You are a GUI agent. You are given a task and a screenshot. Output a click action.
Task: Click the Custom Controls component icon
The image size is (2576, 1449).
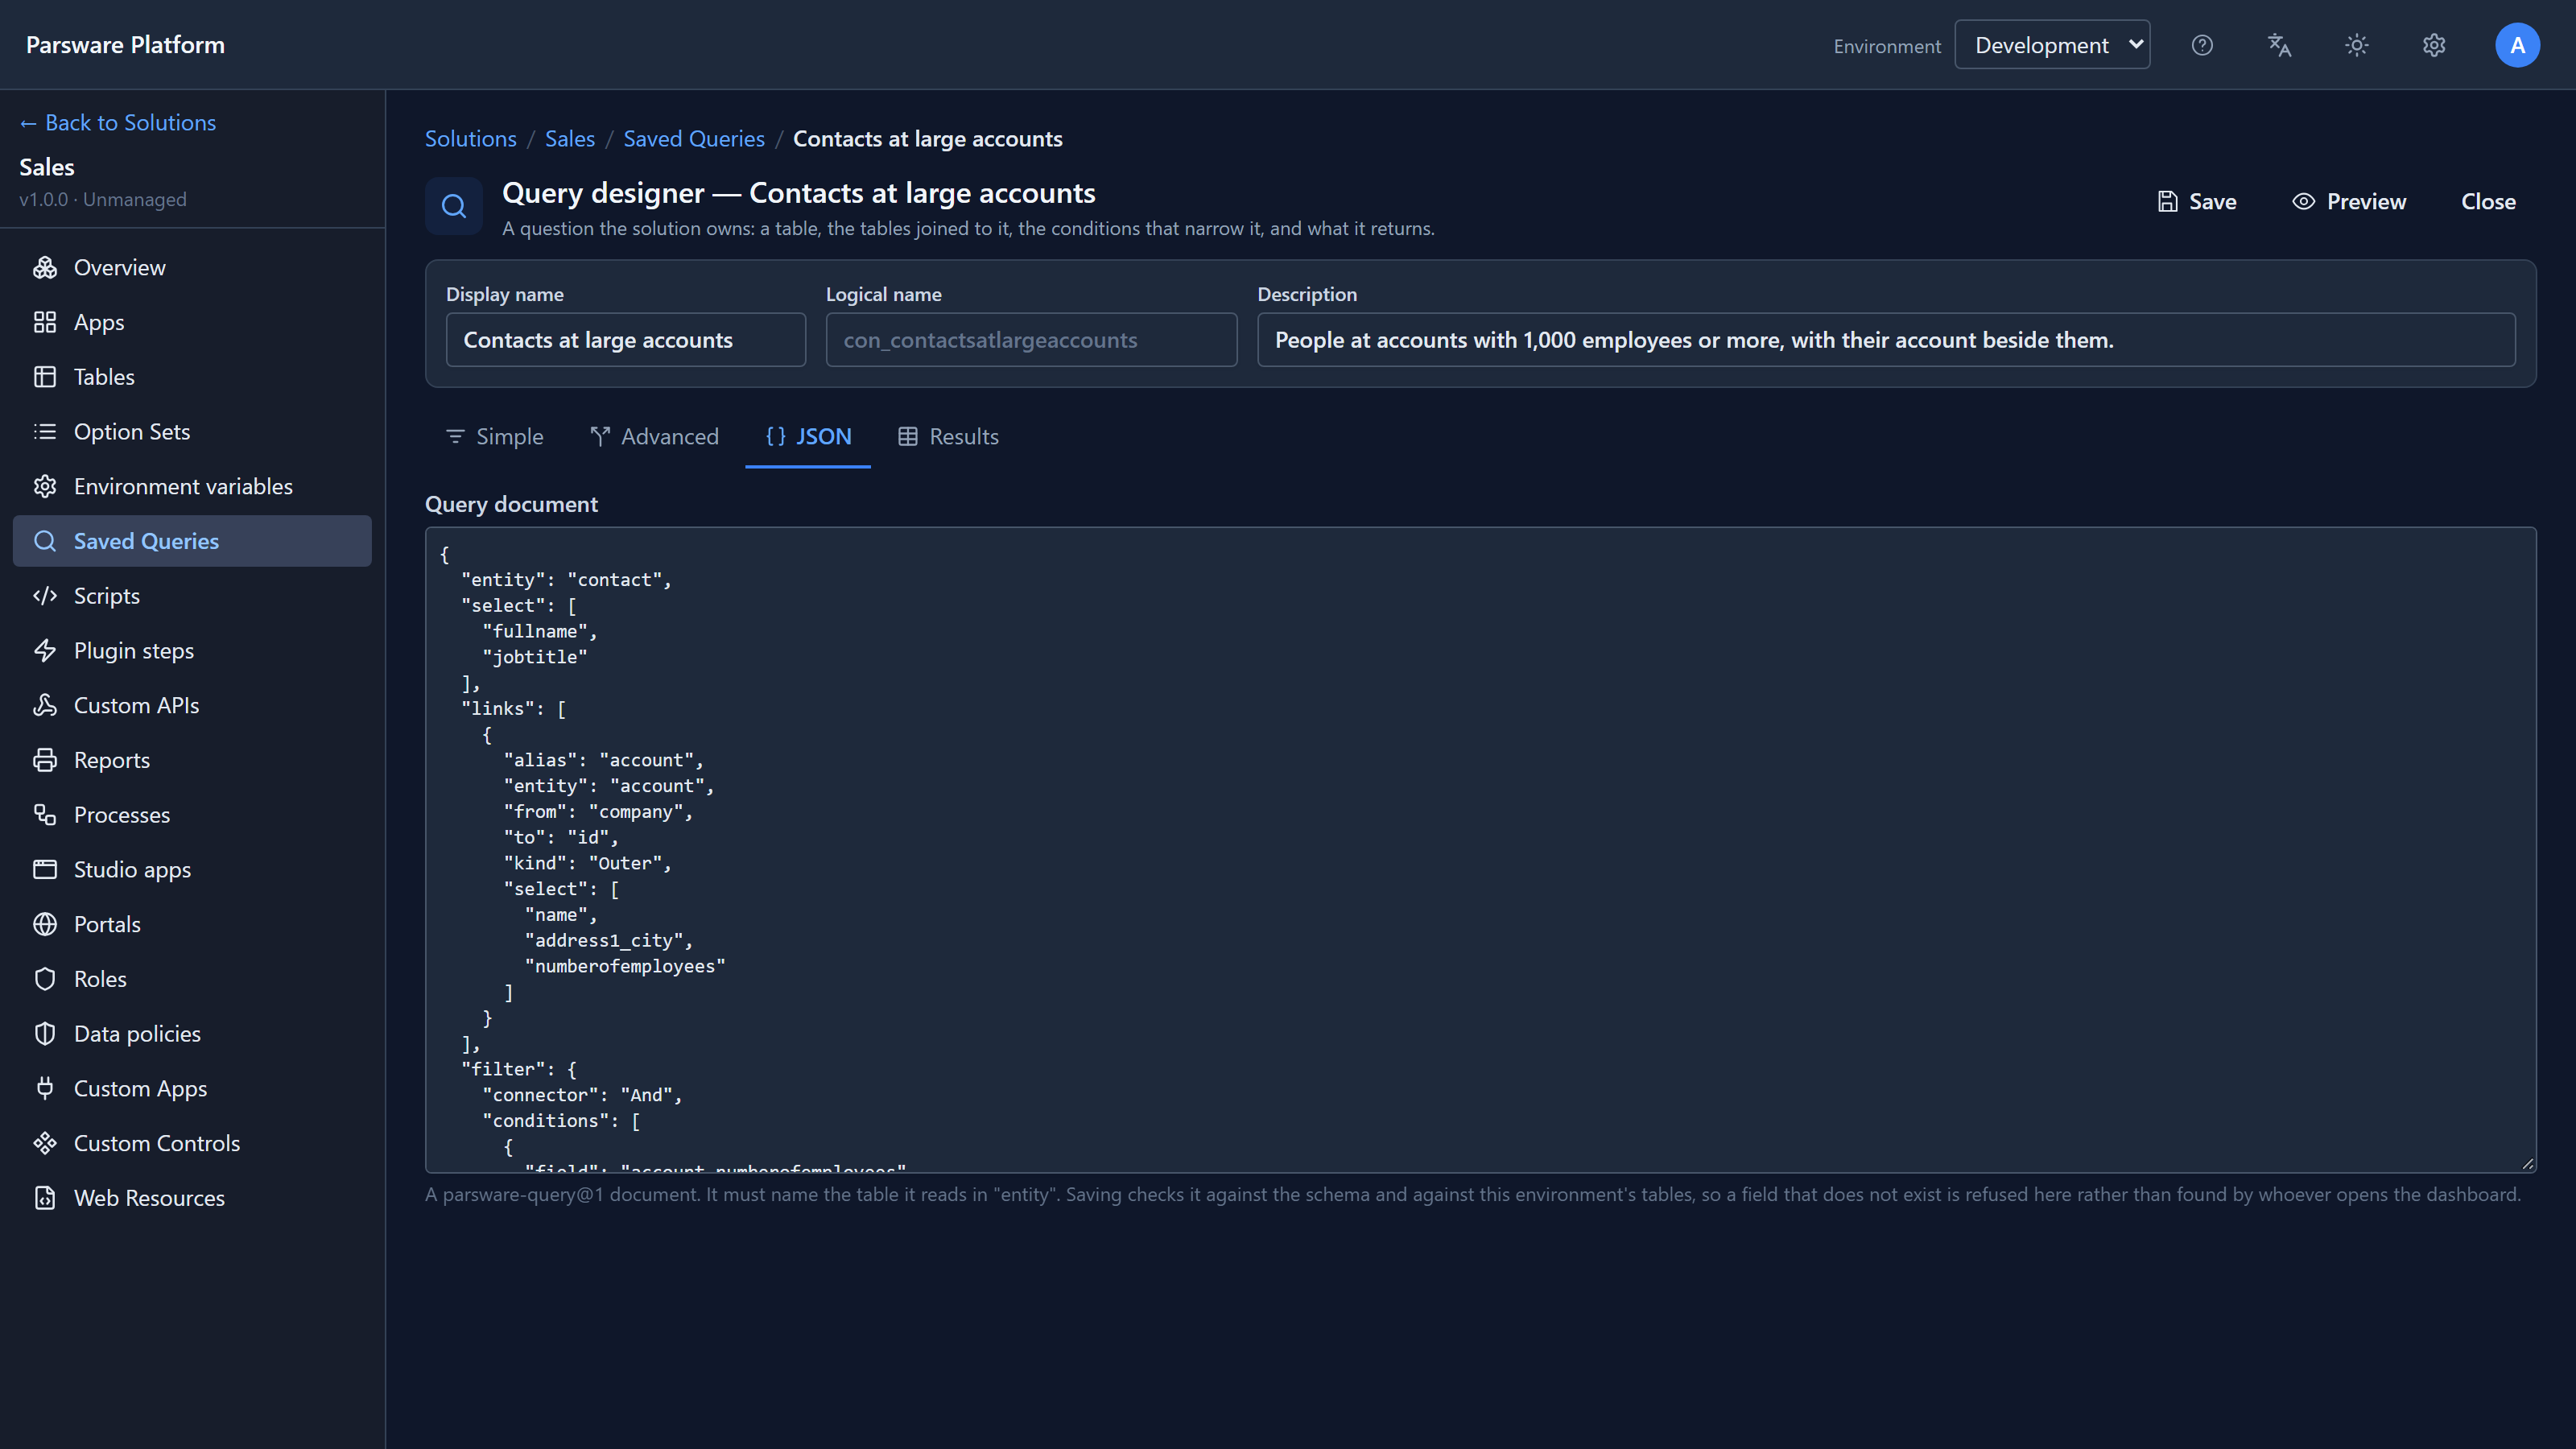tap(45, 1143)
